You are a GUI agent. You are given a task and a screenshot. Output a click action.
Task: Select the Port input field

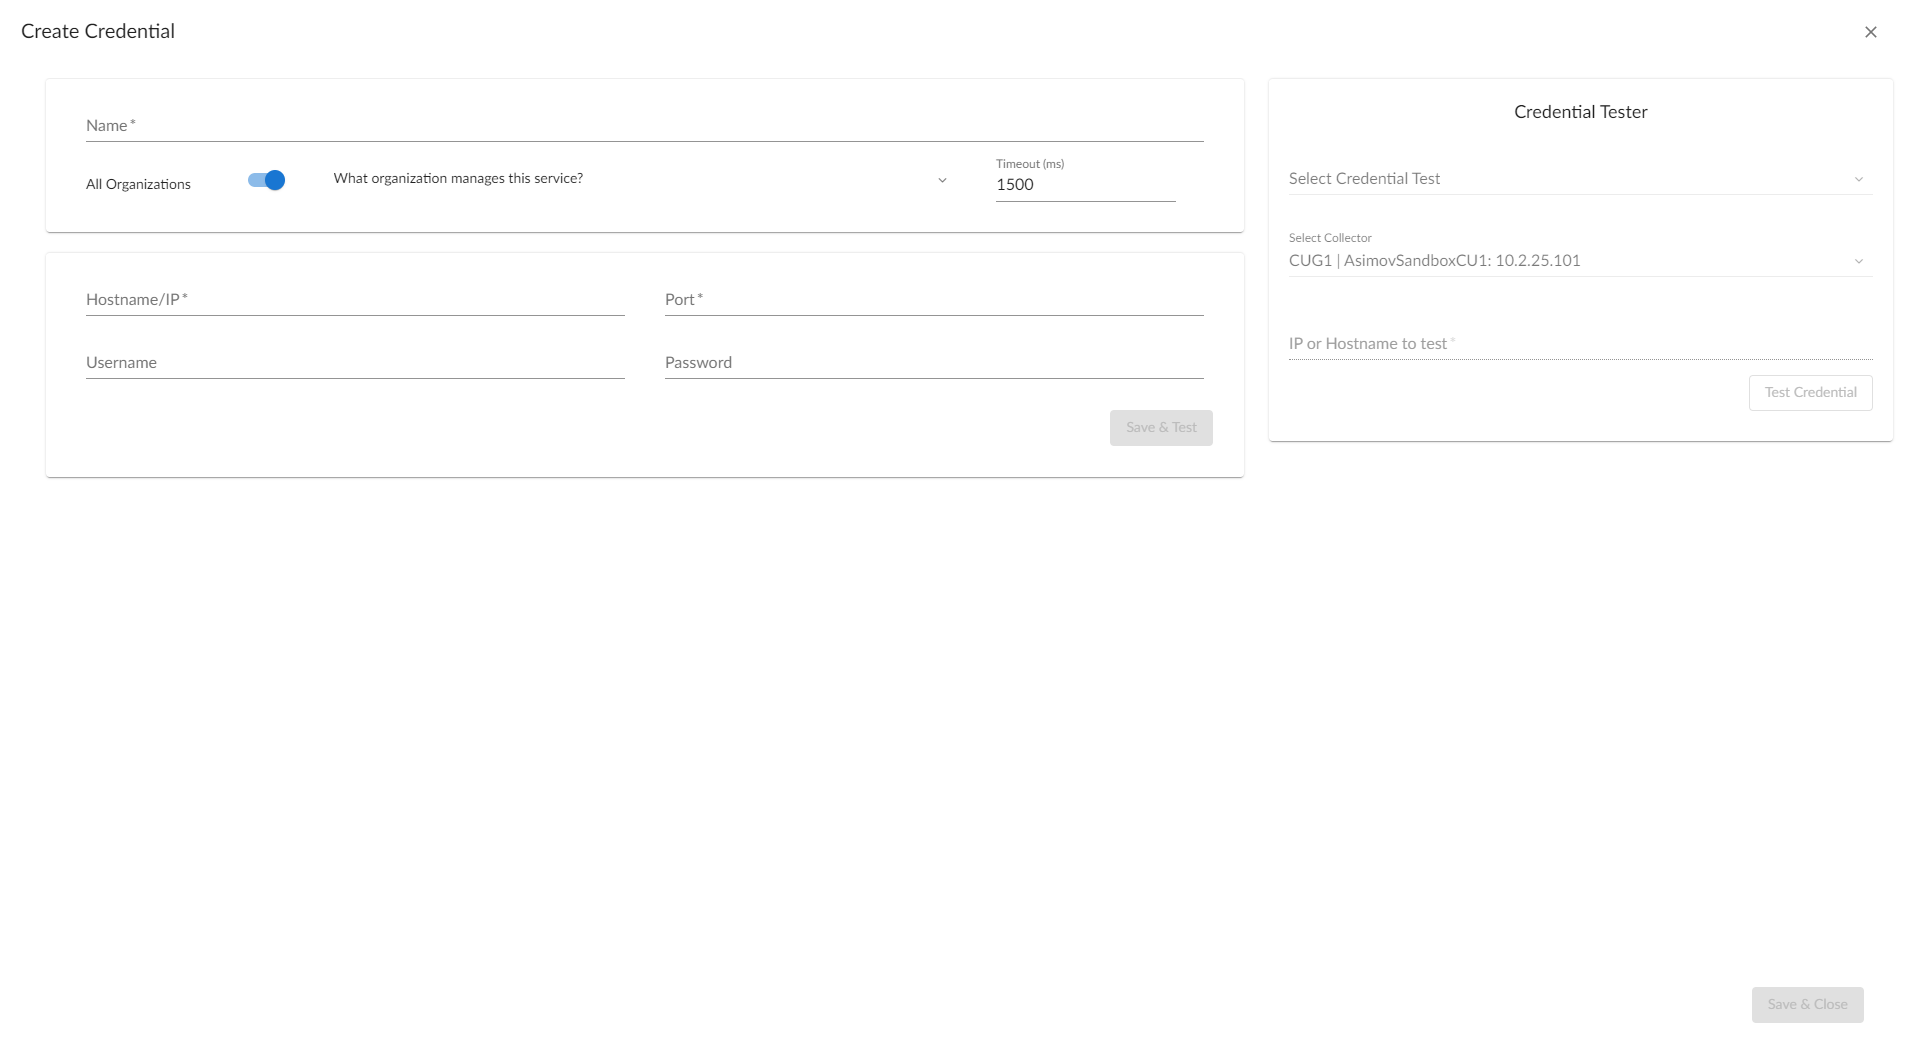[x=933, y=300]
